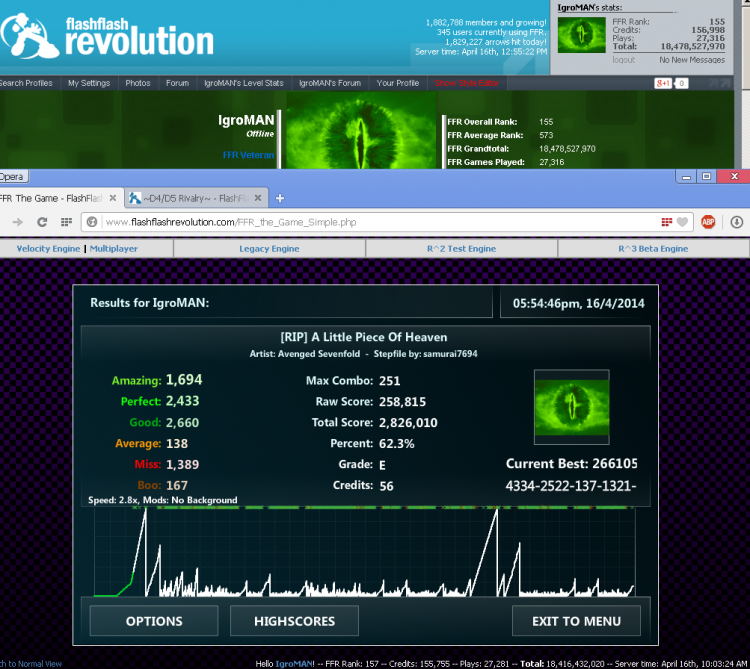750x669 pixels.
Task: Minimize the Opera window
Action: point(687,176)
